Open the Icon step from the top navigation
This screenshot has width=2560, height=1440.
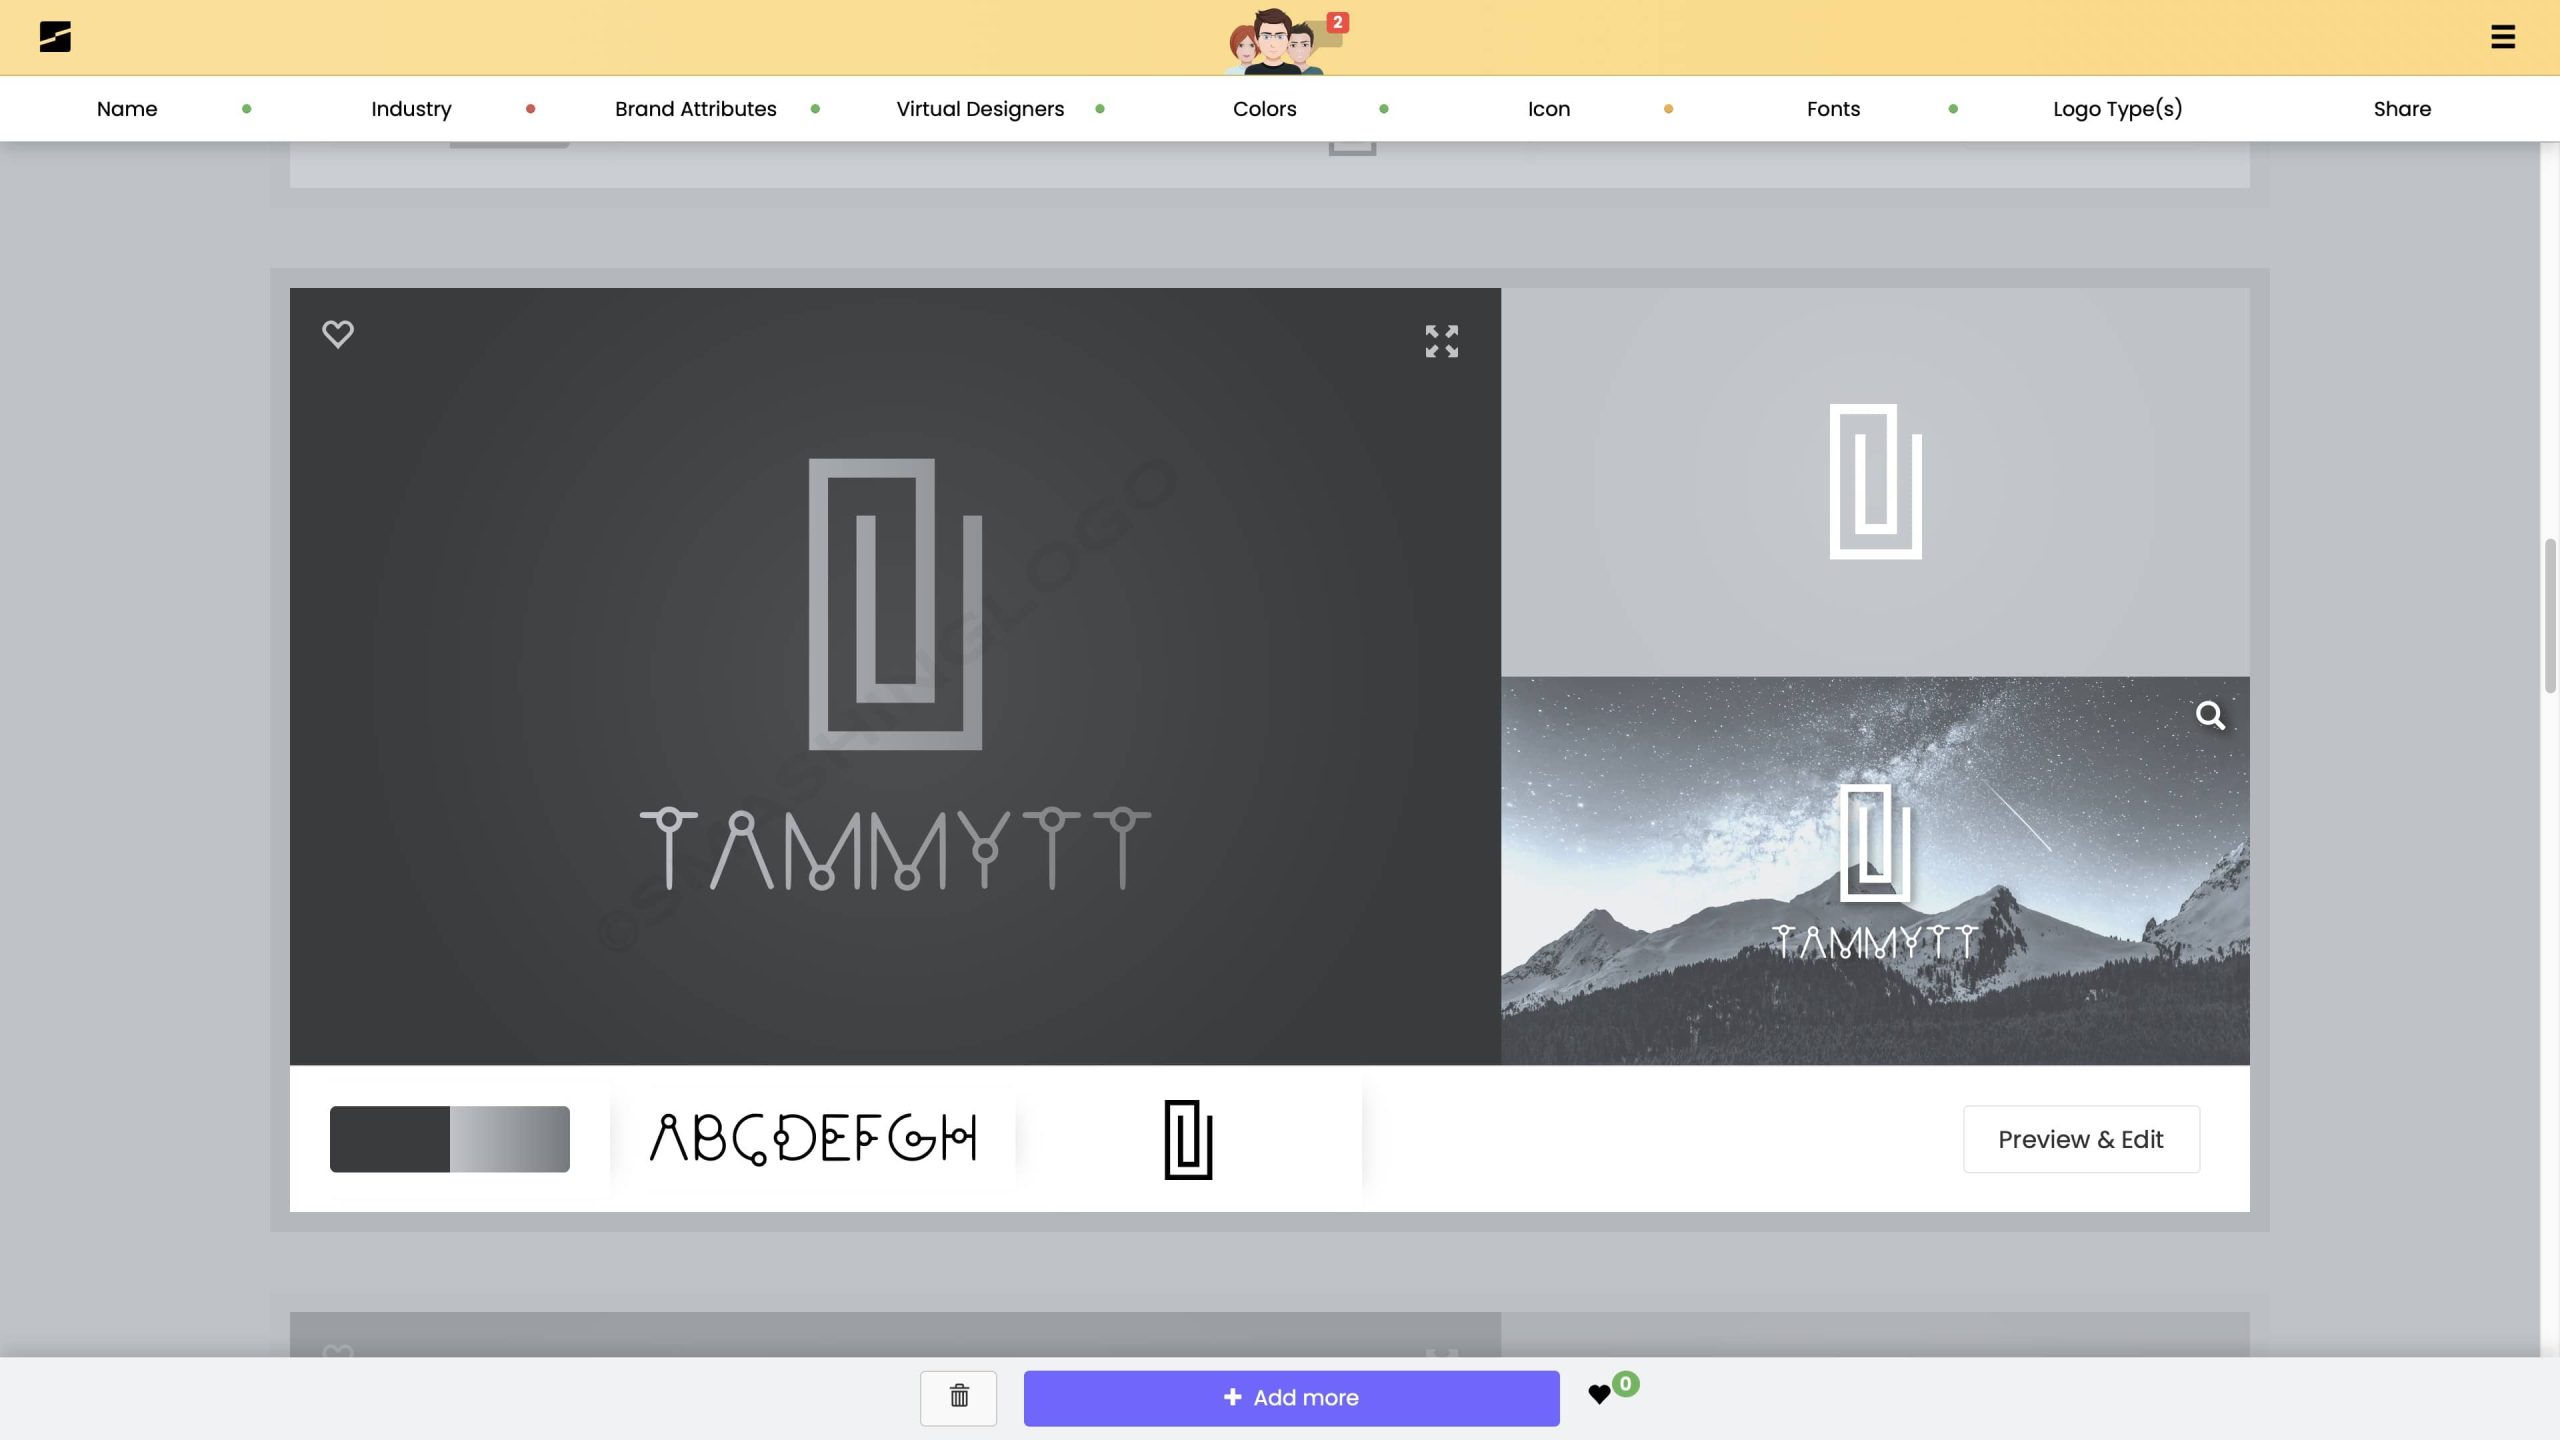coord(1548,109)
